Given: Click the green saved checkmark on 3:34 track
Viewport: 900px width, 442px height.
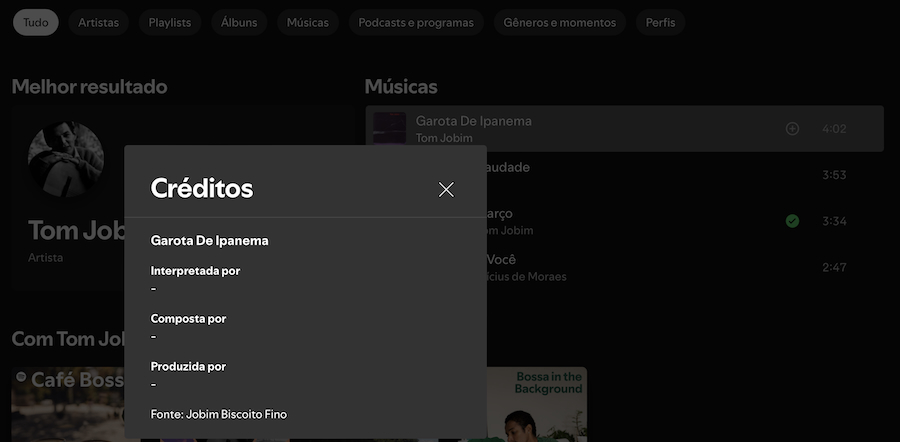Looking at the screenshot, I should pos(792,221).
